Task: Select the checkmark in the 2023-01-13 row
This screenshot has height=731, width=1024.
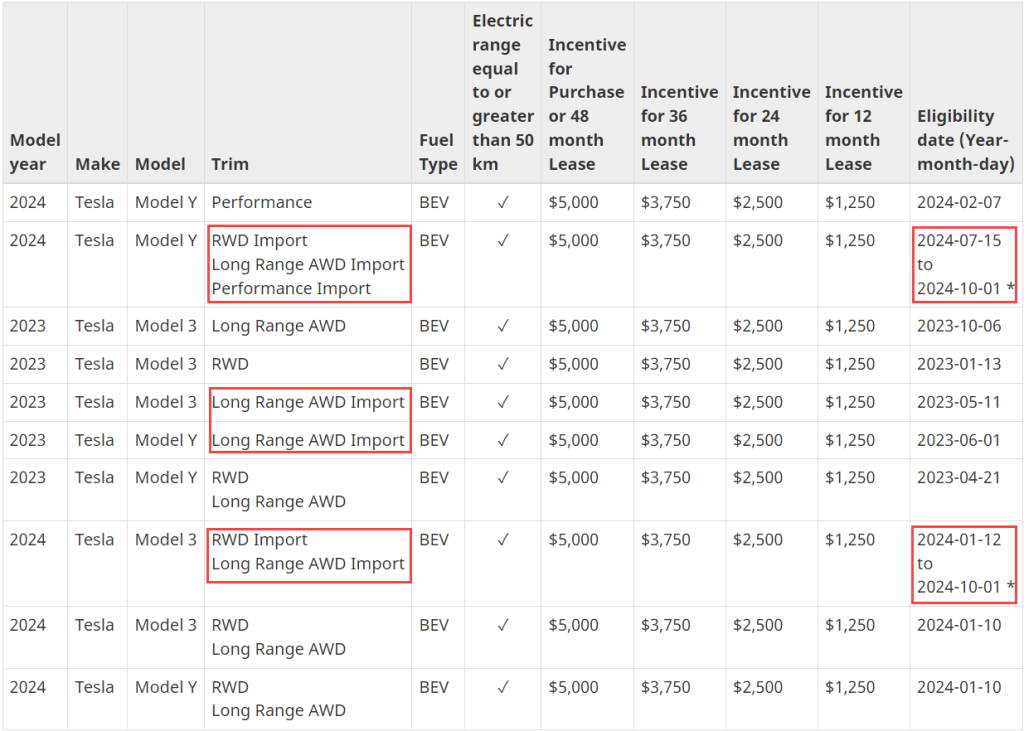Action: pos(503,364)
